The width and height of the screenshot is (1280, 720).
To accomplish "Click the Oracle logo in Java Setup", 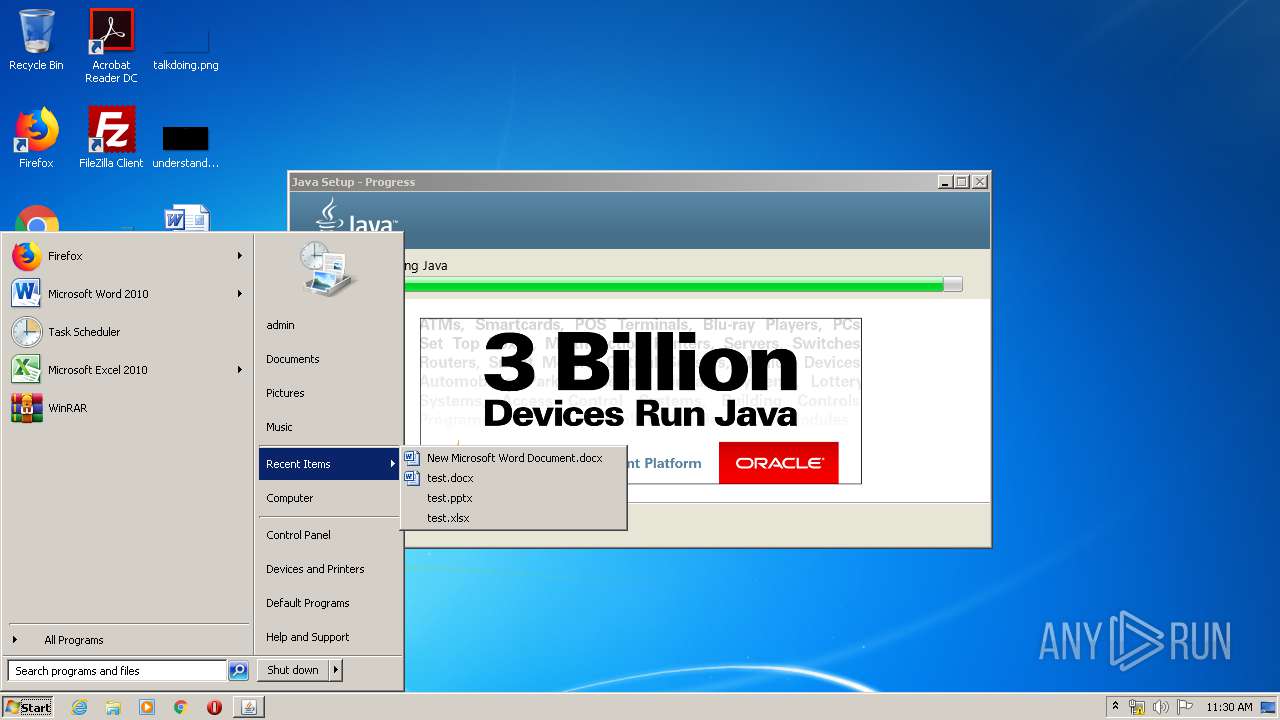I will [x=778, y=463].
